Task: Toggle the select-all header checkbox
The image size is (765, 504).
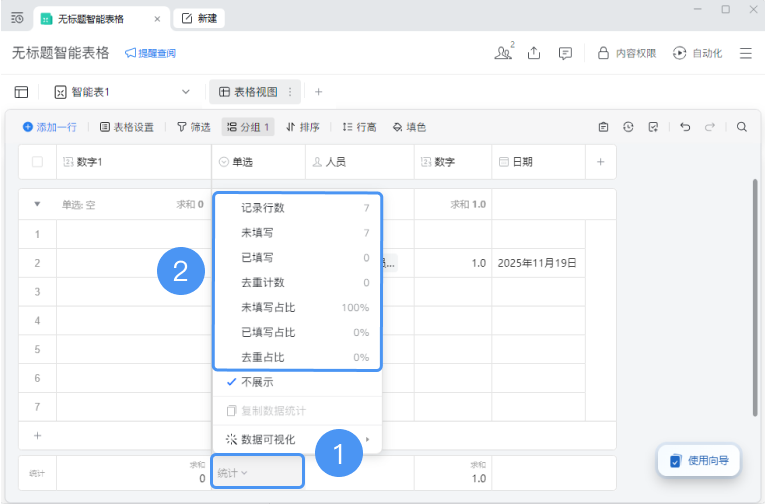Action: 37,161
